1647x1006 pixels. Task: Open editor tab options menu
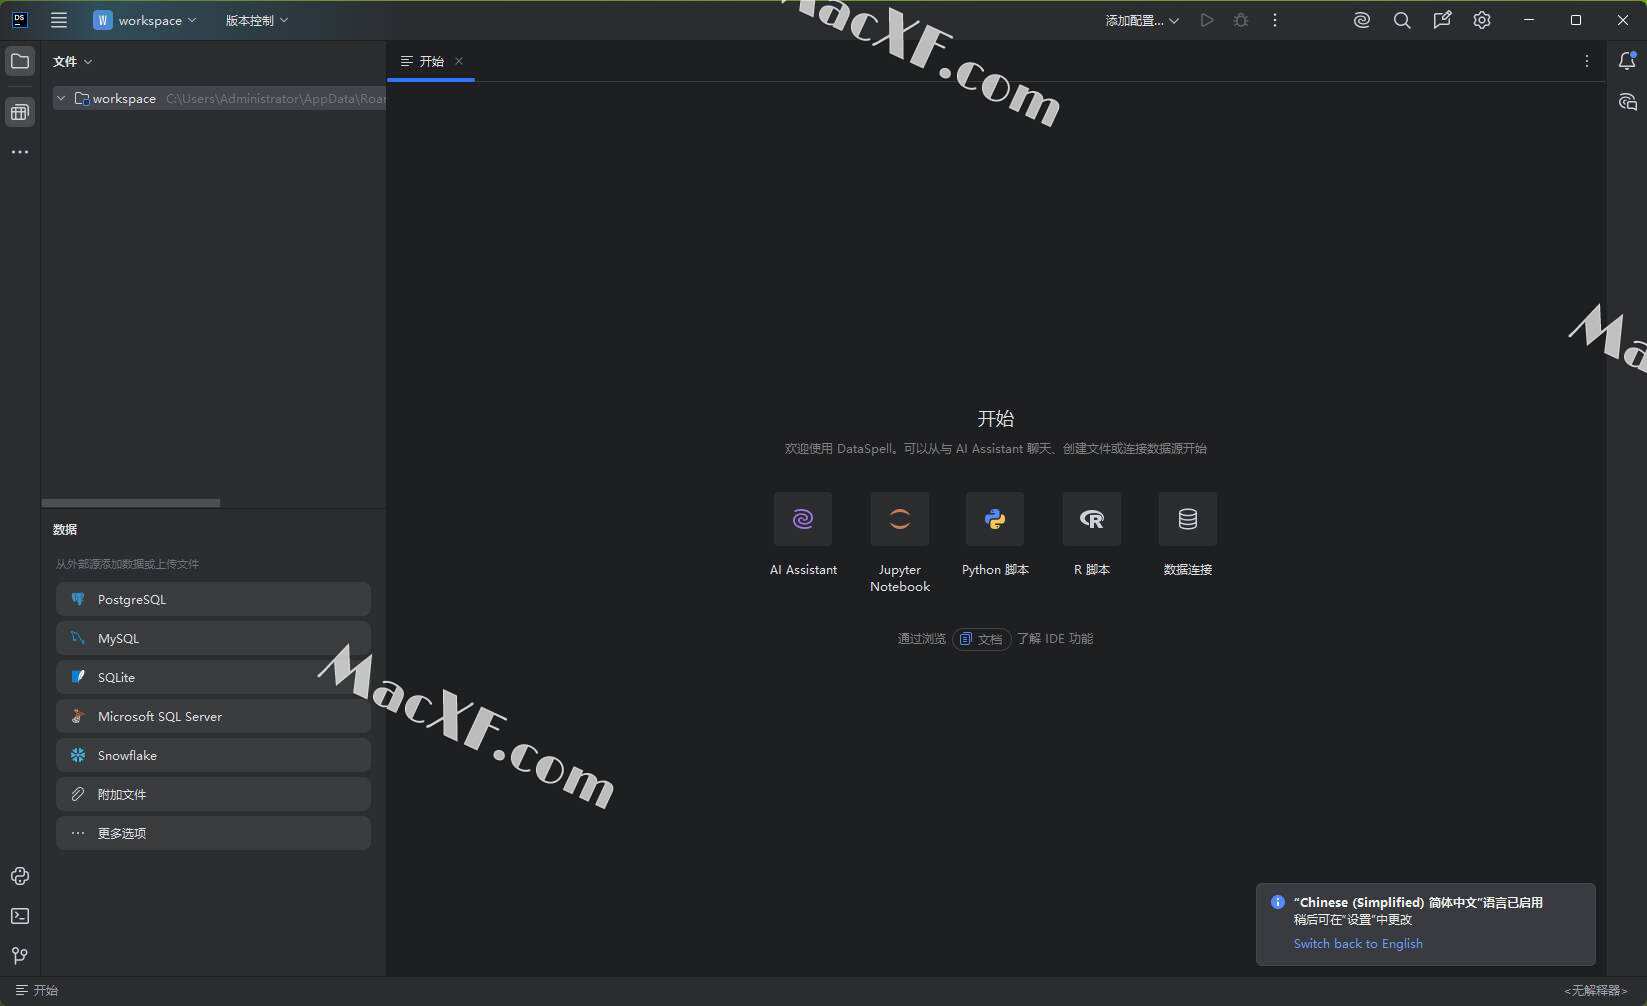pyautogui.click(x=1587, y=61)
